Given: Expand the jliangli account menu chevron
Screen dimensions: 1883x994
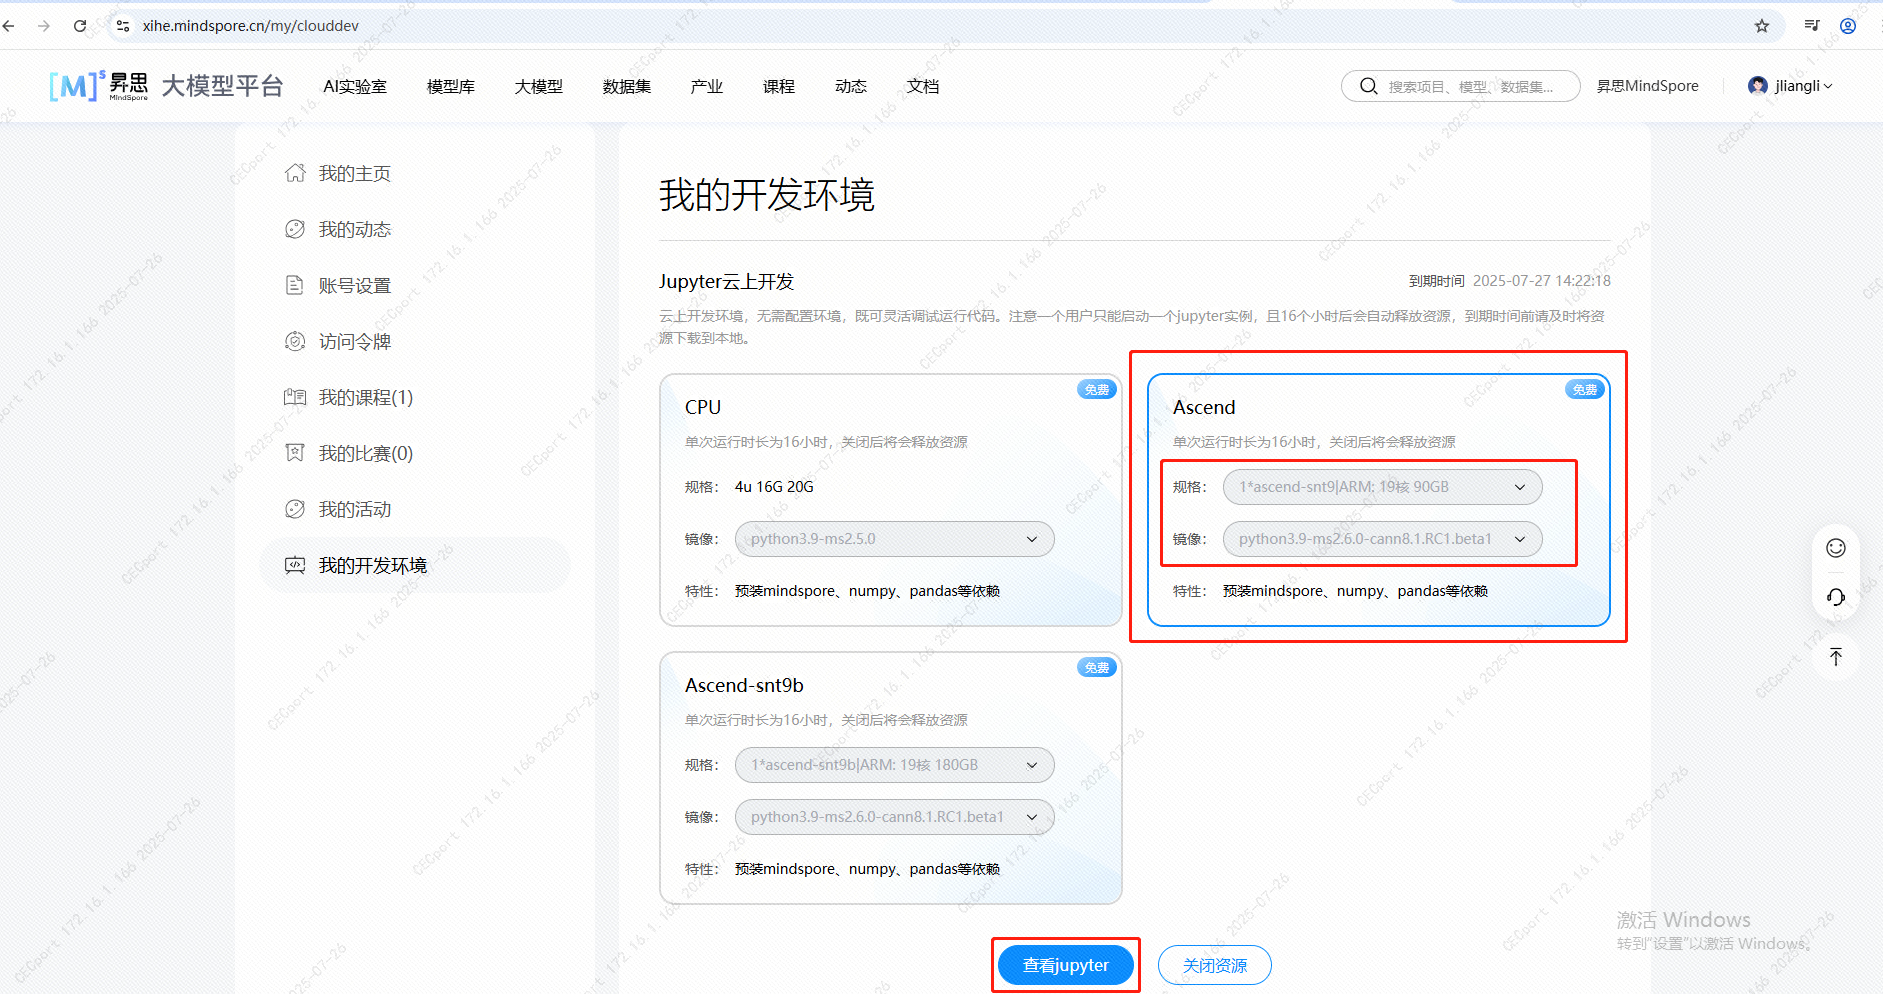Looking at the screenshot, I should click(x=1828, y=87).
